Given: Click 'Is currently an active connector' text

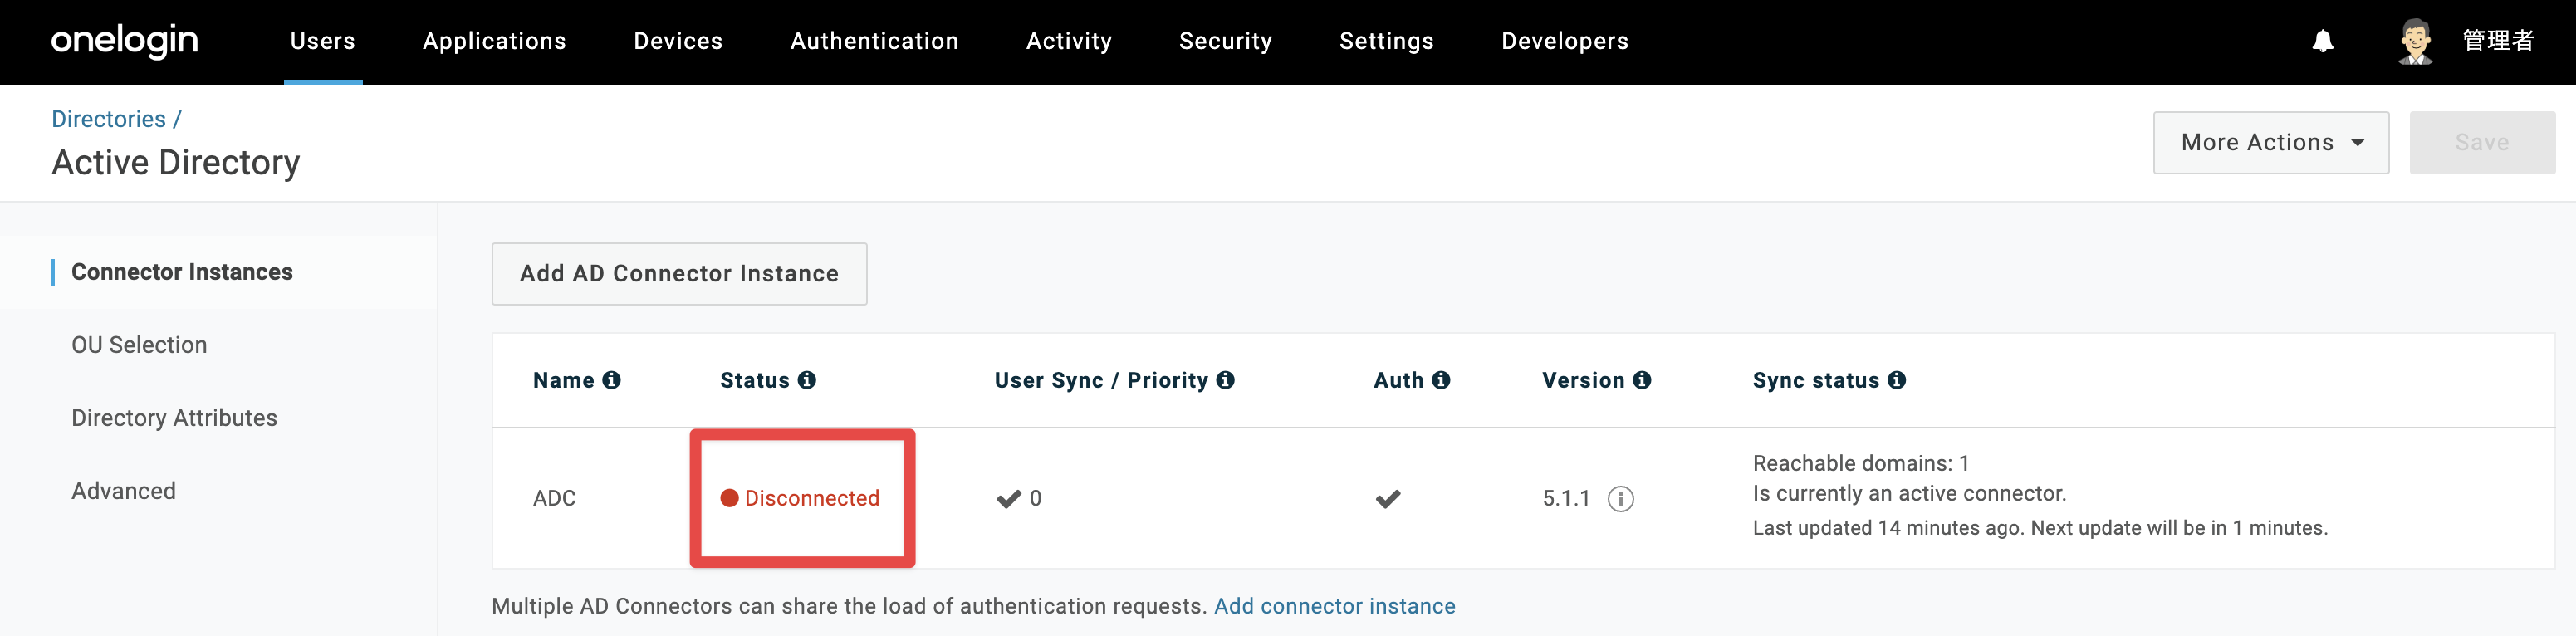Looking at the screenshot, I should [x=1909, y=493].
